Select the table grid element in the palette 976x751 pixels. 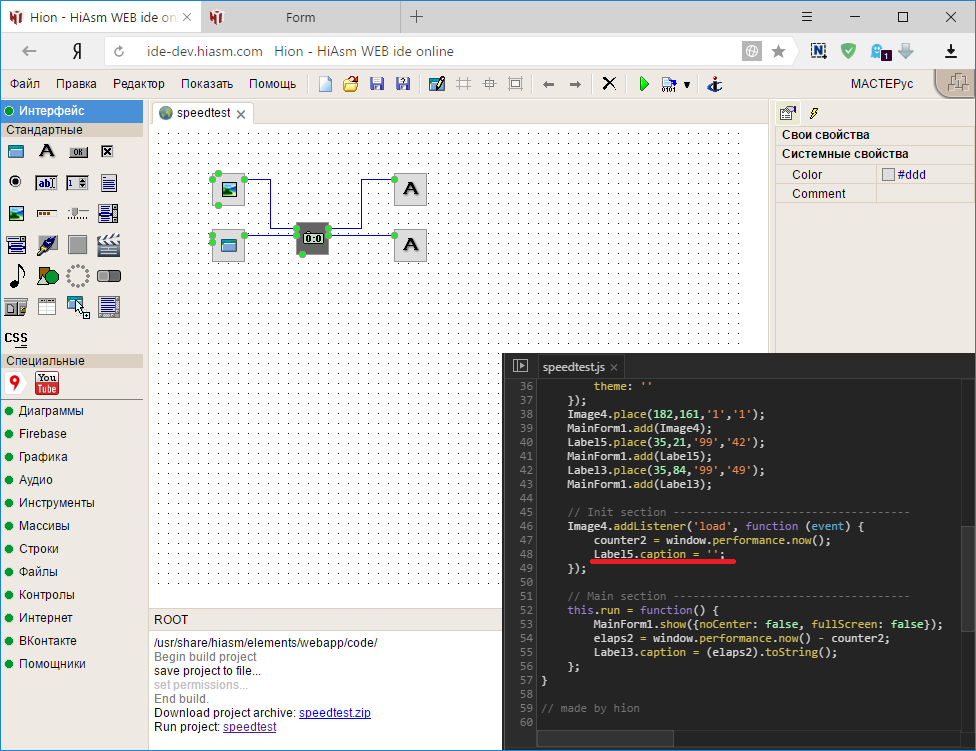47,307
